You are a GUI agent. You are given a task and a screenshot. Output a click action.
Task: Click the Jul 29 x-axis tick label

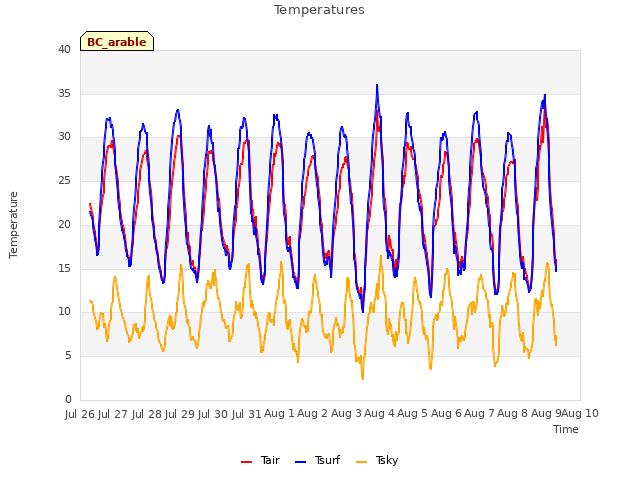click(180, 414)
